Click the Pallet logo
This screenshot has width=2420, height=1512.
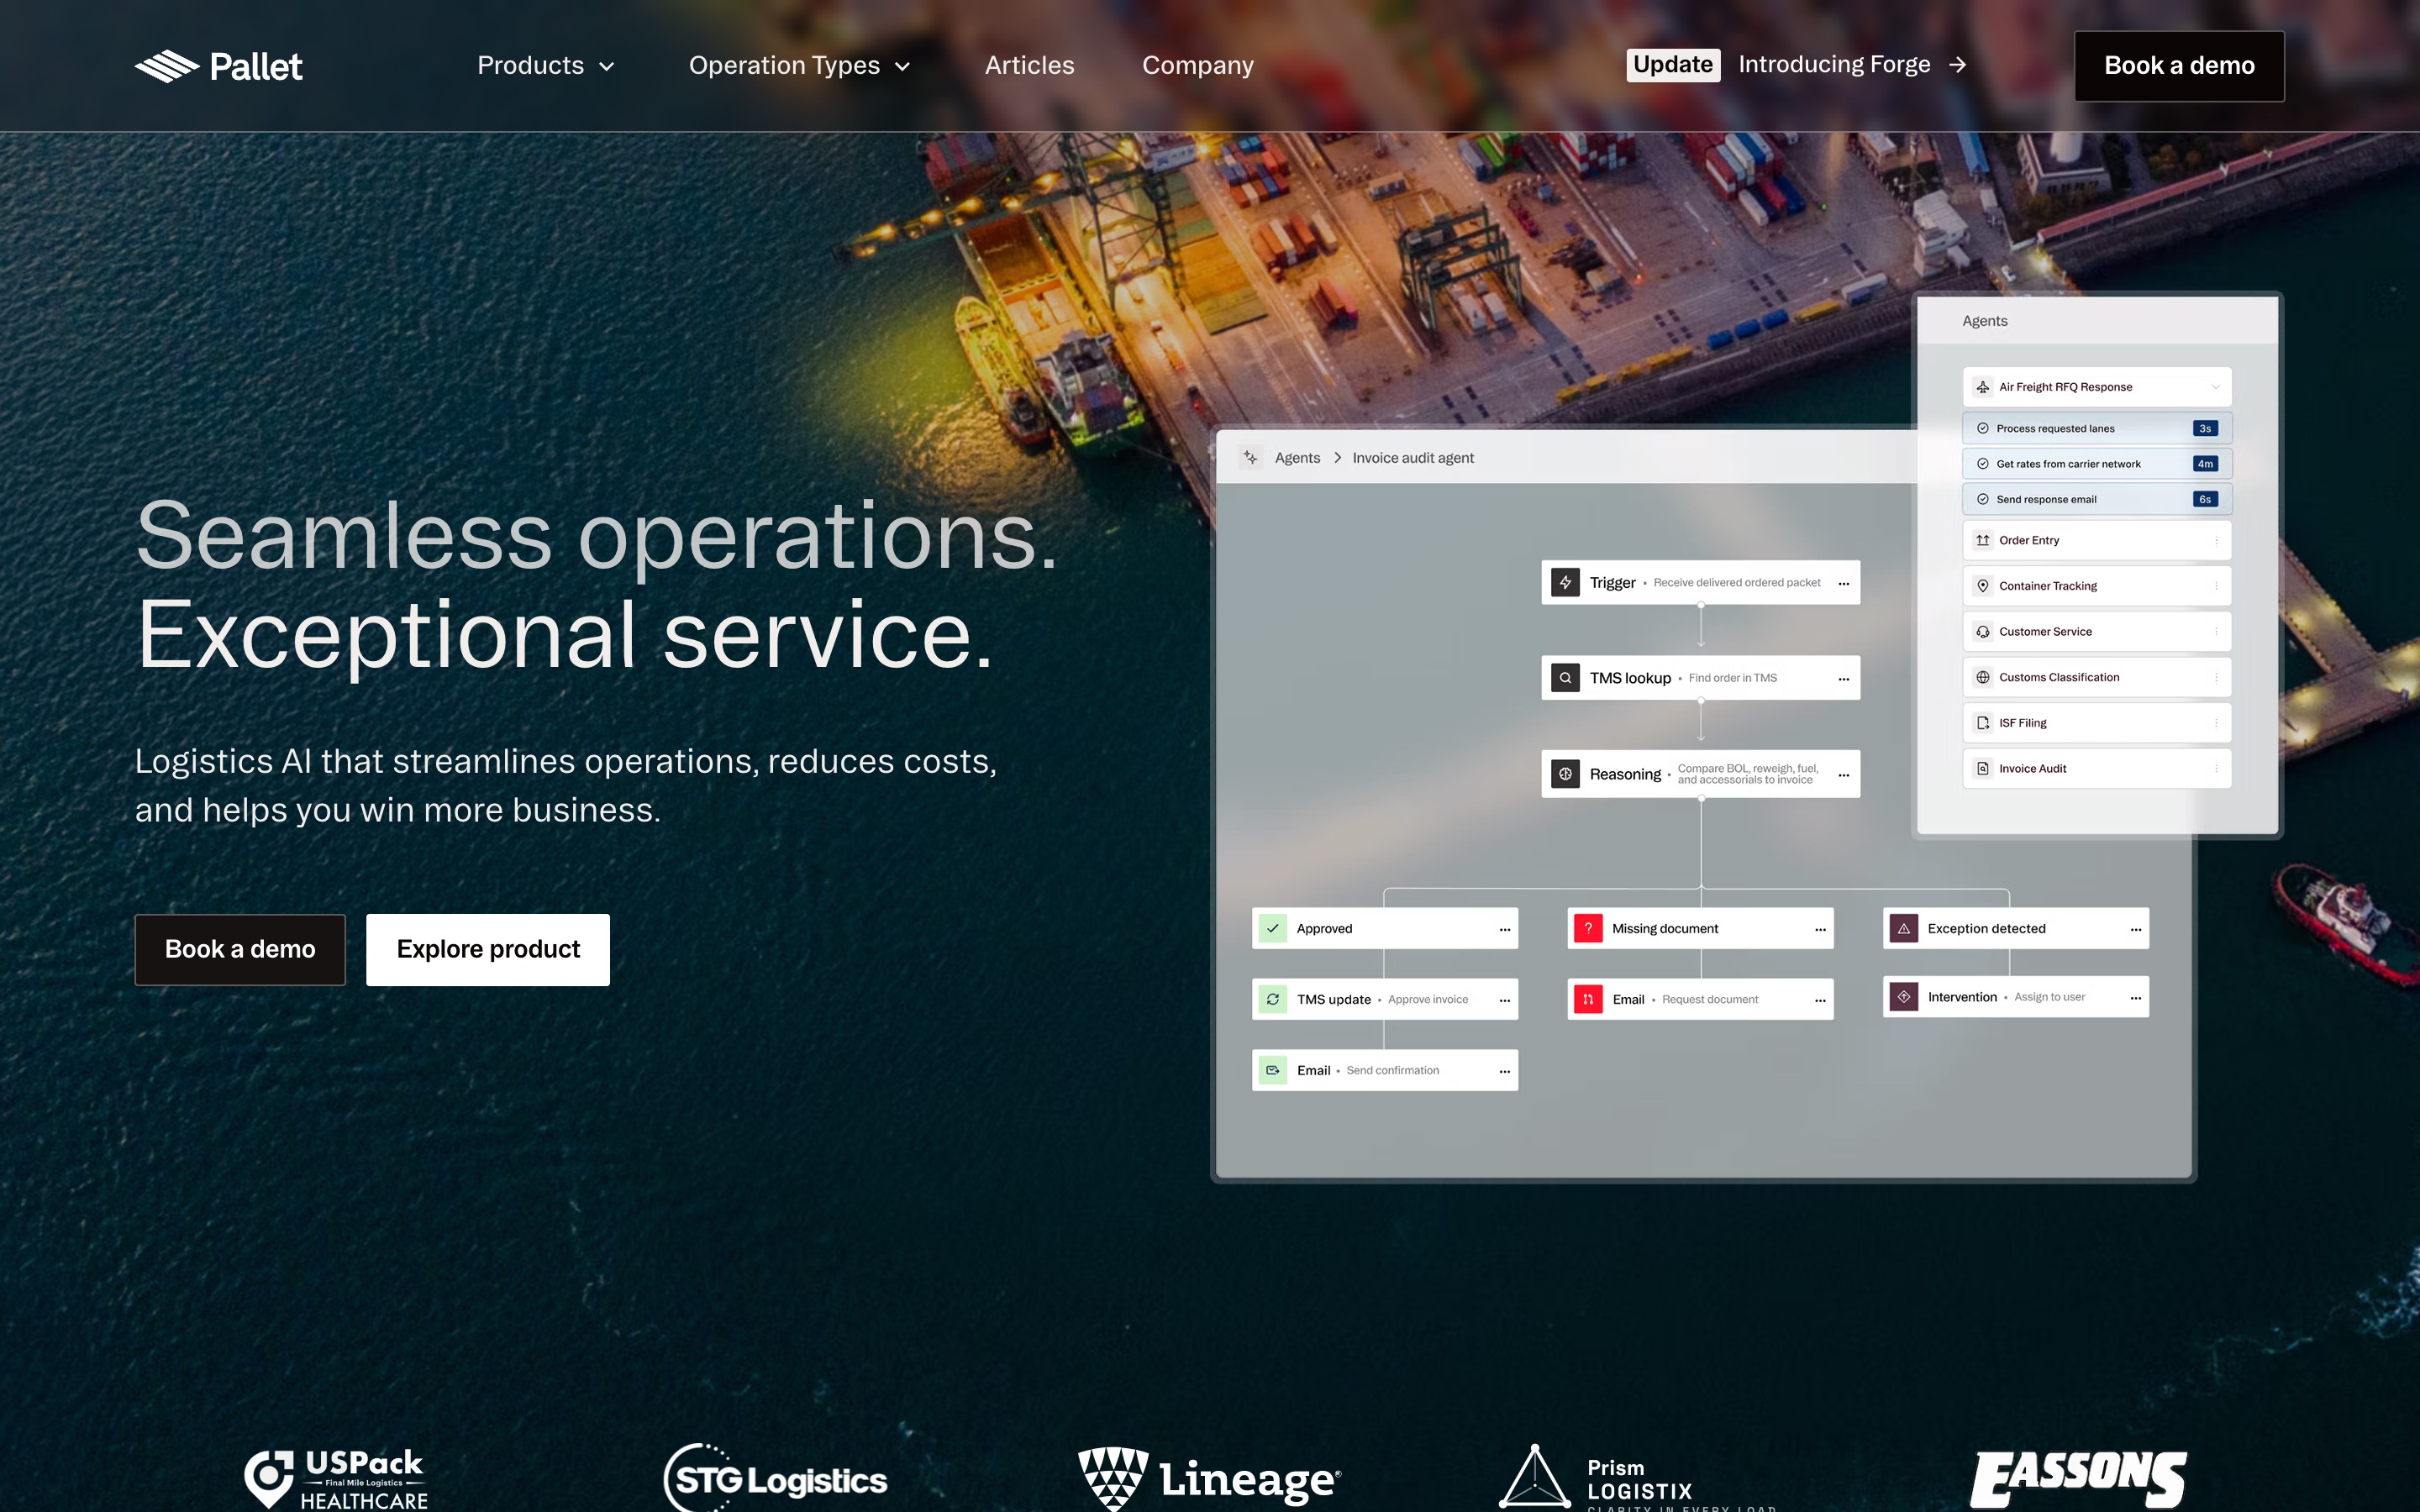[x=218, y=66]
